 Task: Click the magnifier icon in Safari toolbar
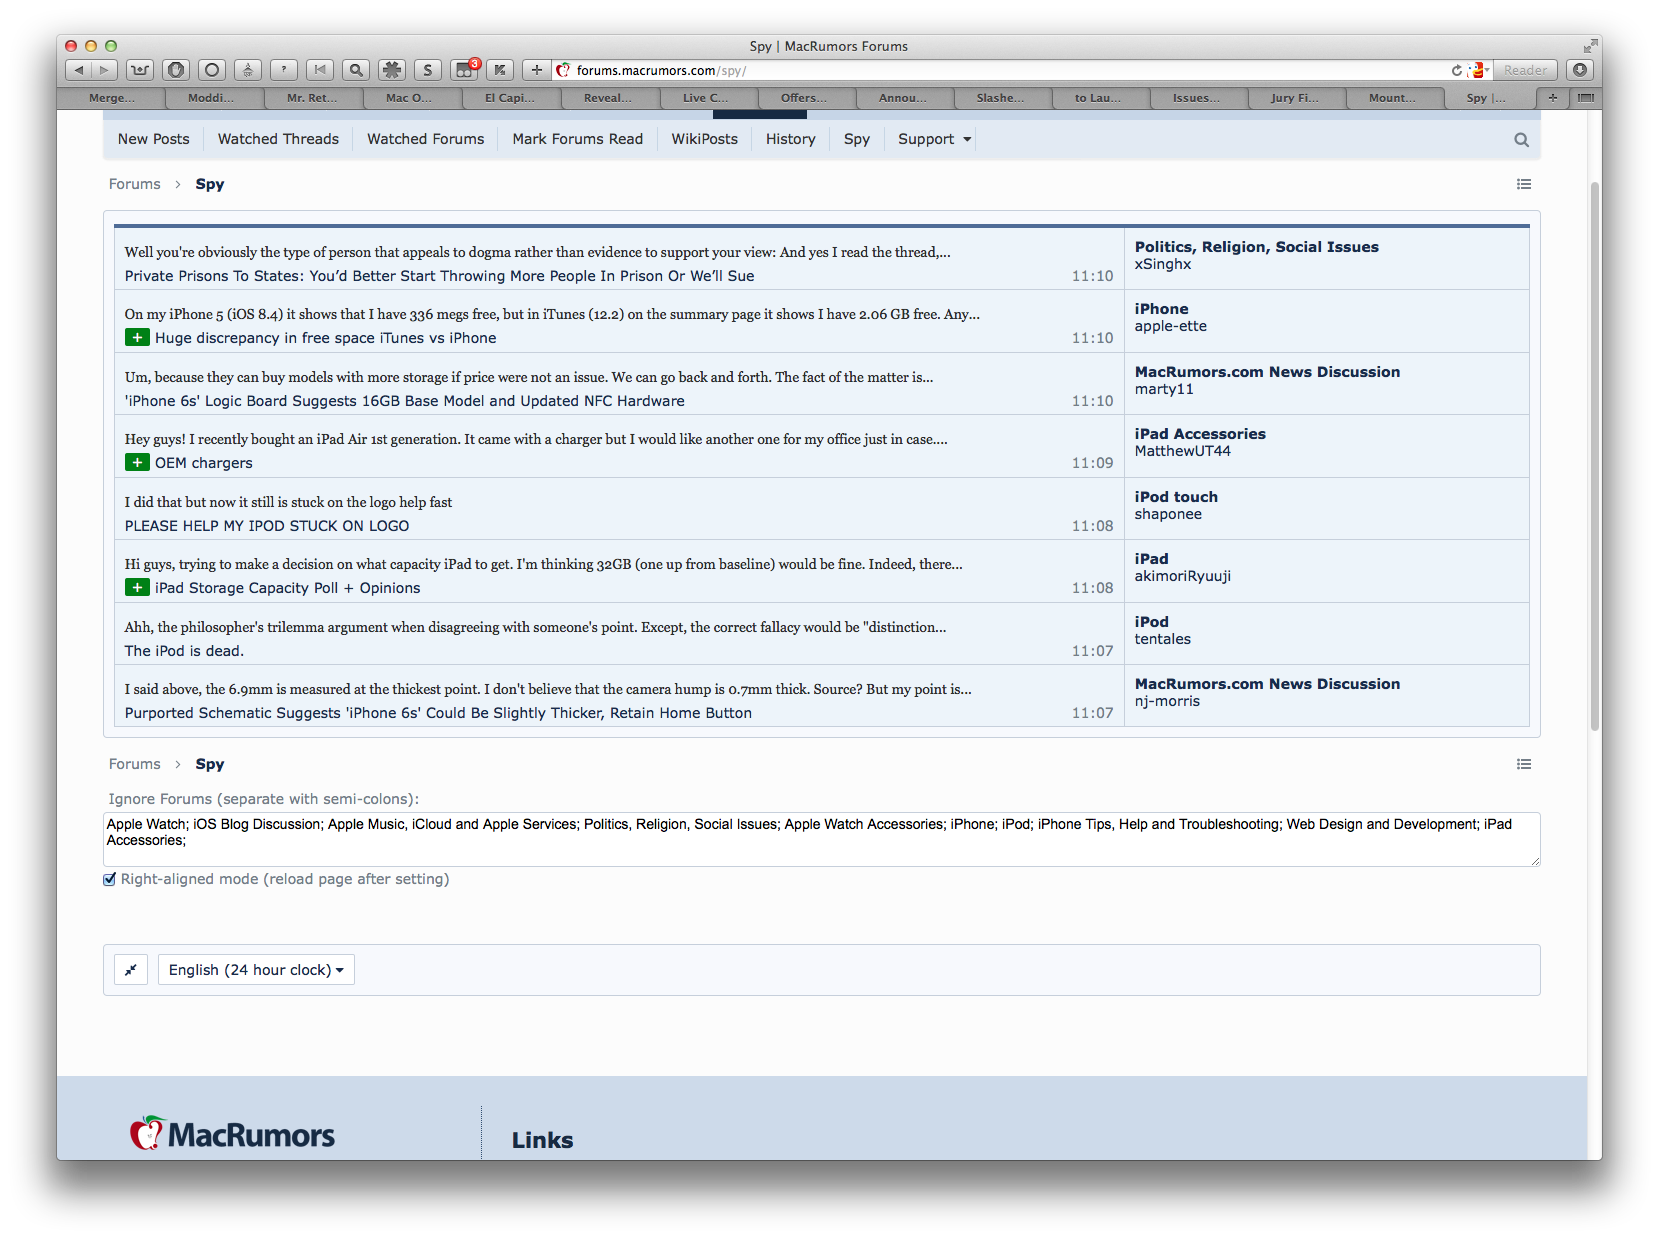pyautogui.click(x=356, y=70)
